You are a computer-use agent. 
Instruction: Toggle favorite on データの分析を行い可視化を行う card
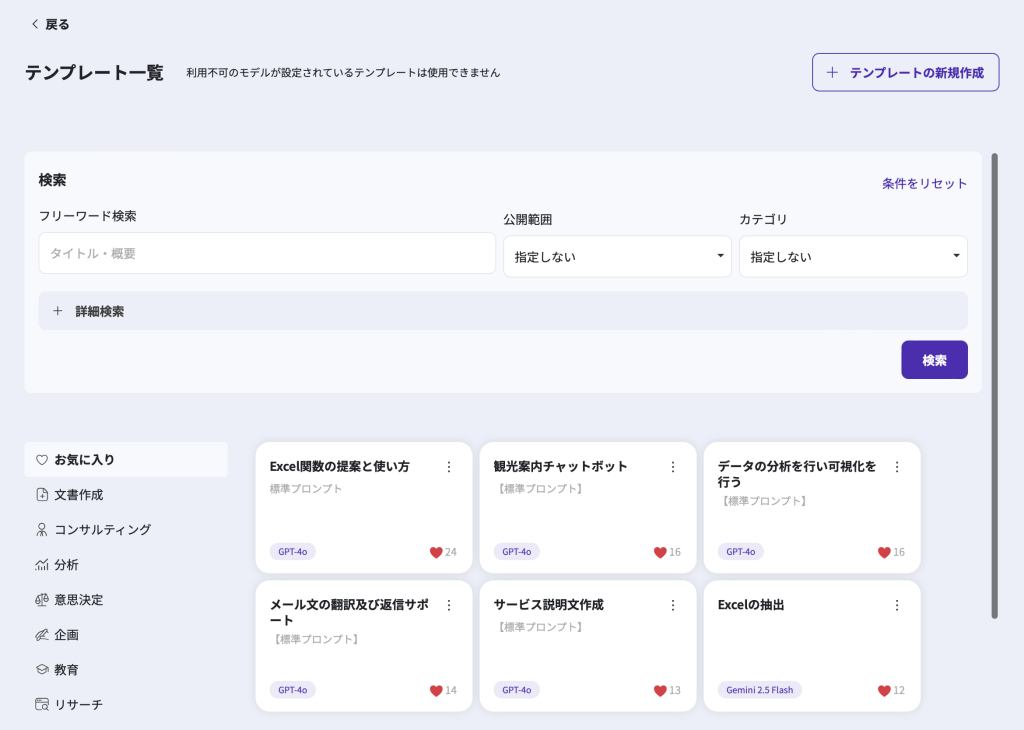pyautogui.click(x=884, y=552)
